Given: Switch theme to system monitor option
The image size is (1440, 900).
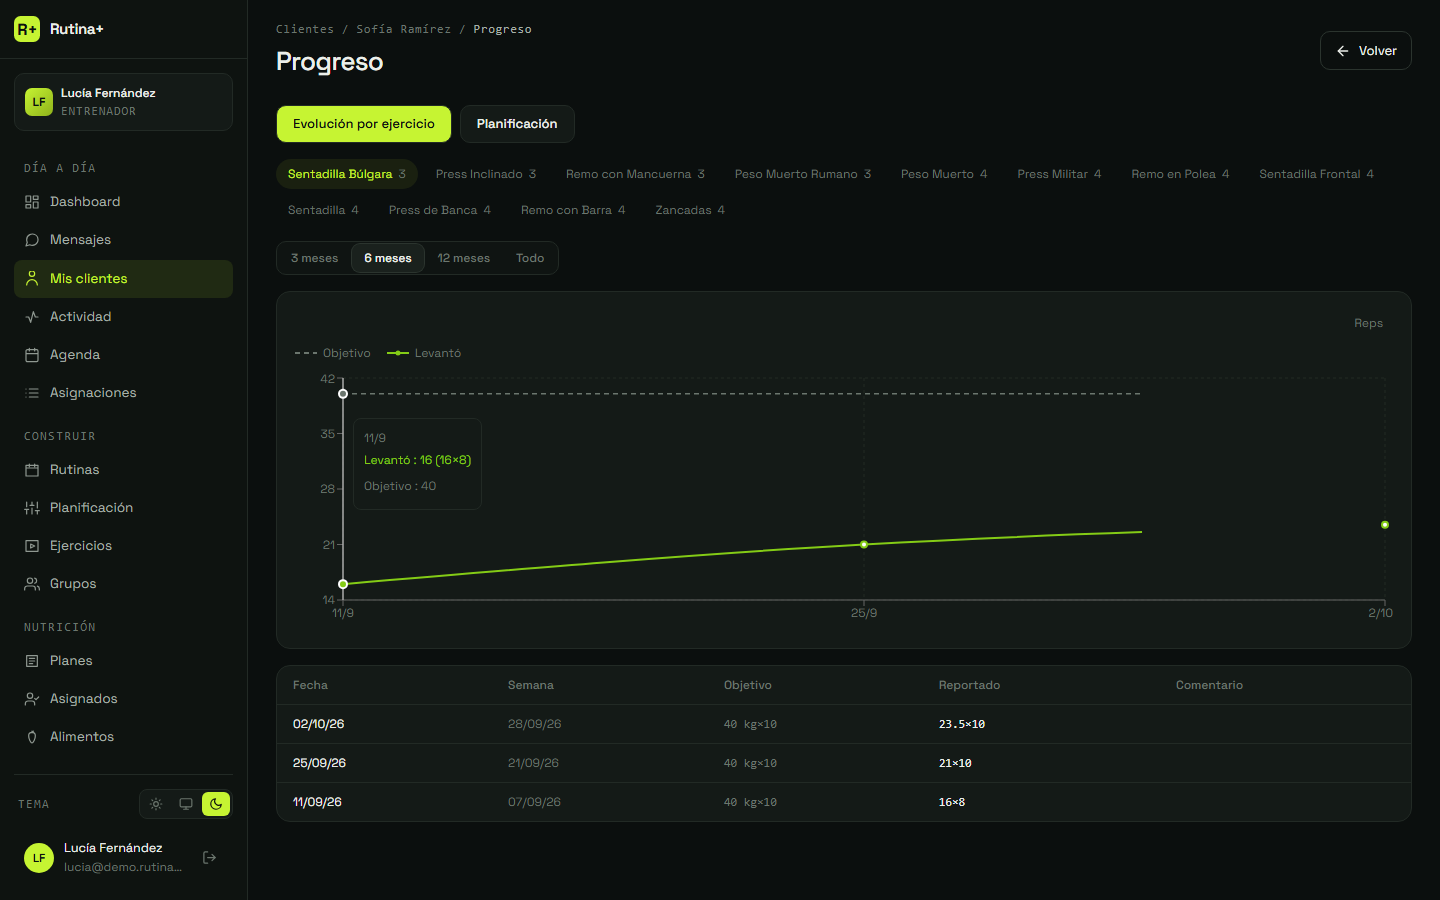Looking at the screenshot, I should [x=186, y=804].
